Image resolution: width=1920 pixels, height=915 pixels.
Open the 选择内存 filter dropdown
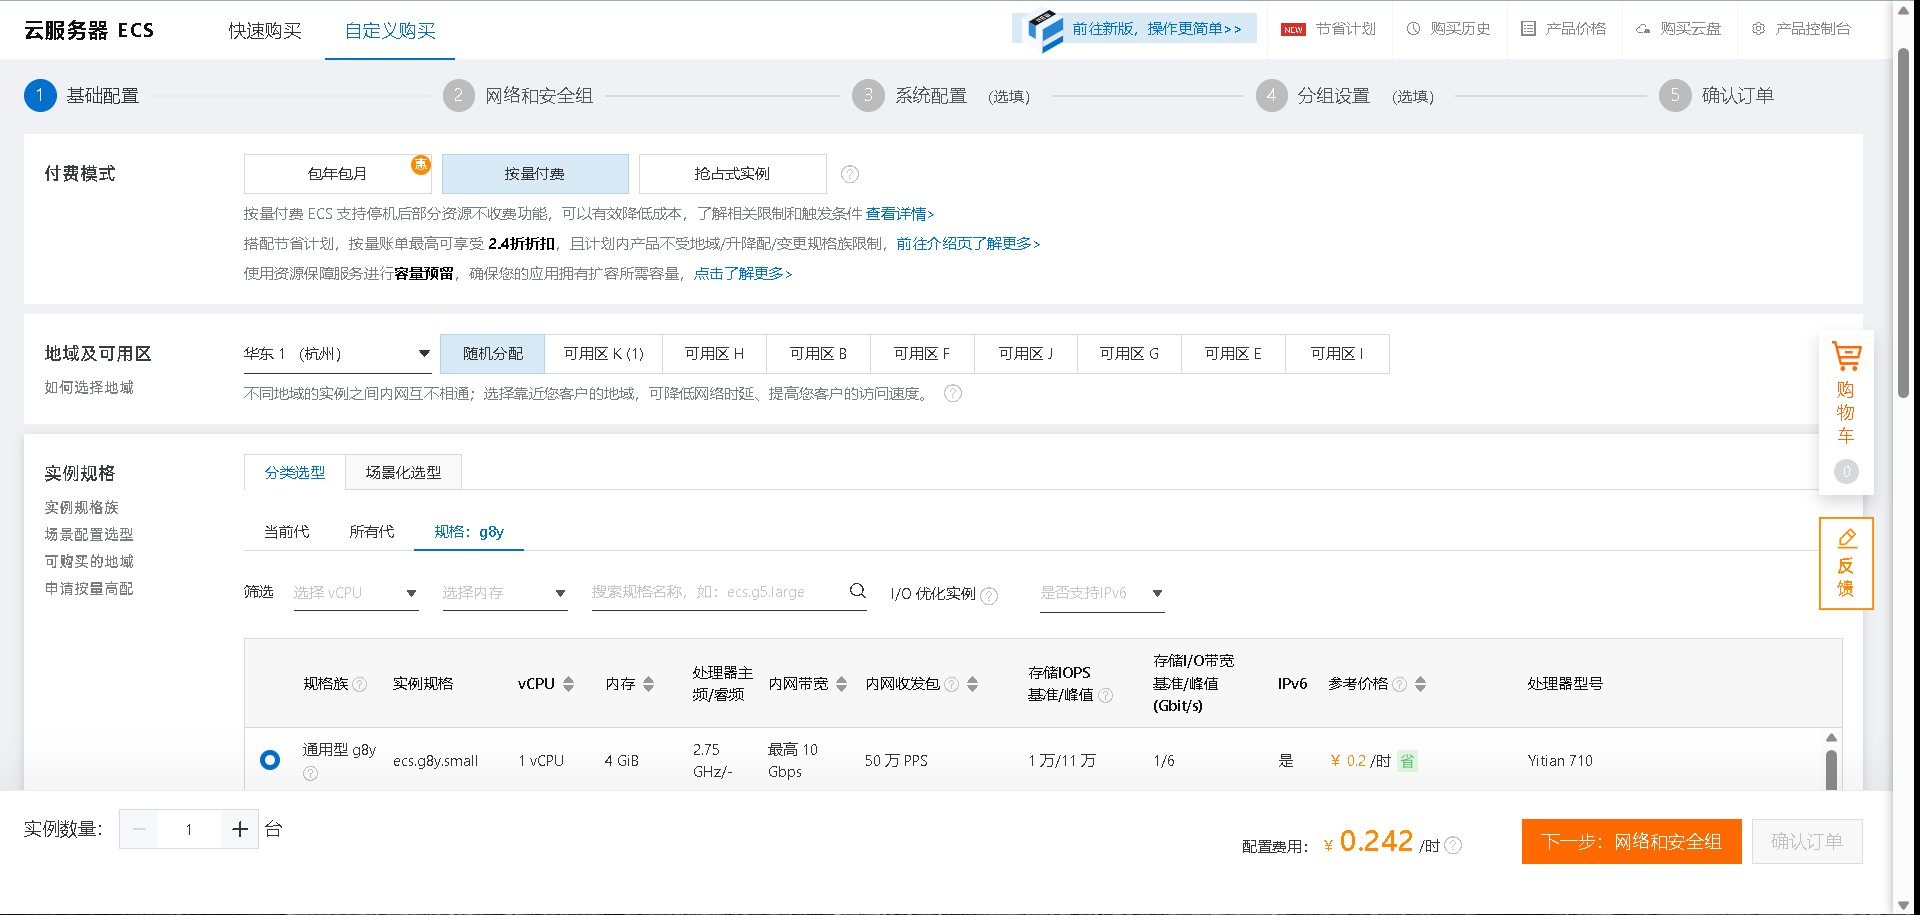click(x=505, y=593)
